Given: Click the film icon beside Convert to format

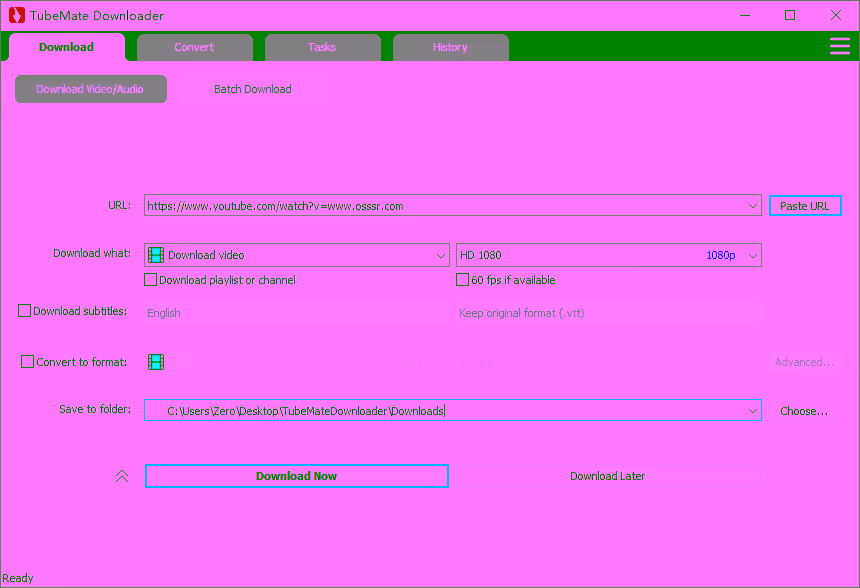Looking at the screenshot, I should point(156,362).
